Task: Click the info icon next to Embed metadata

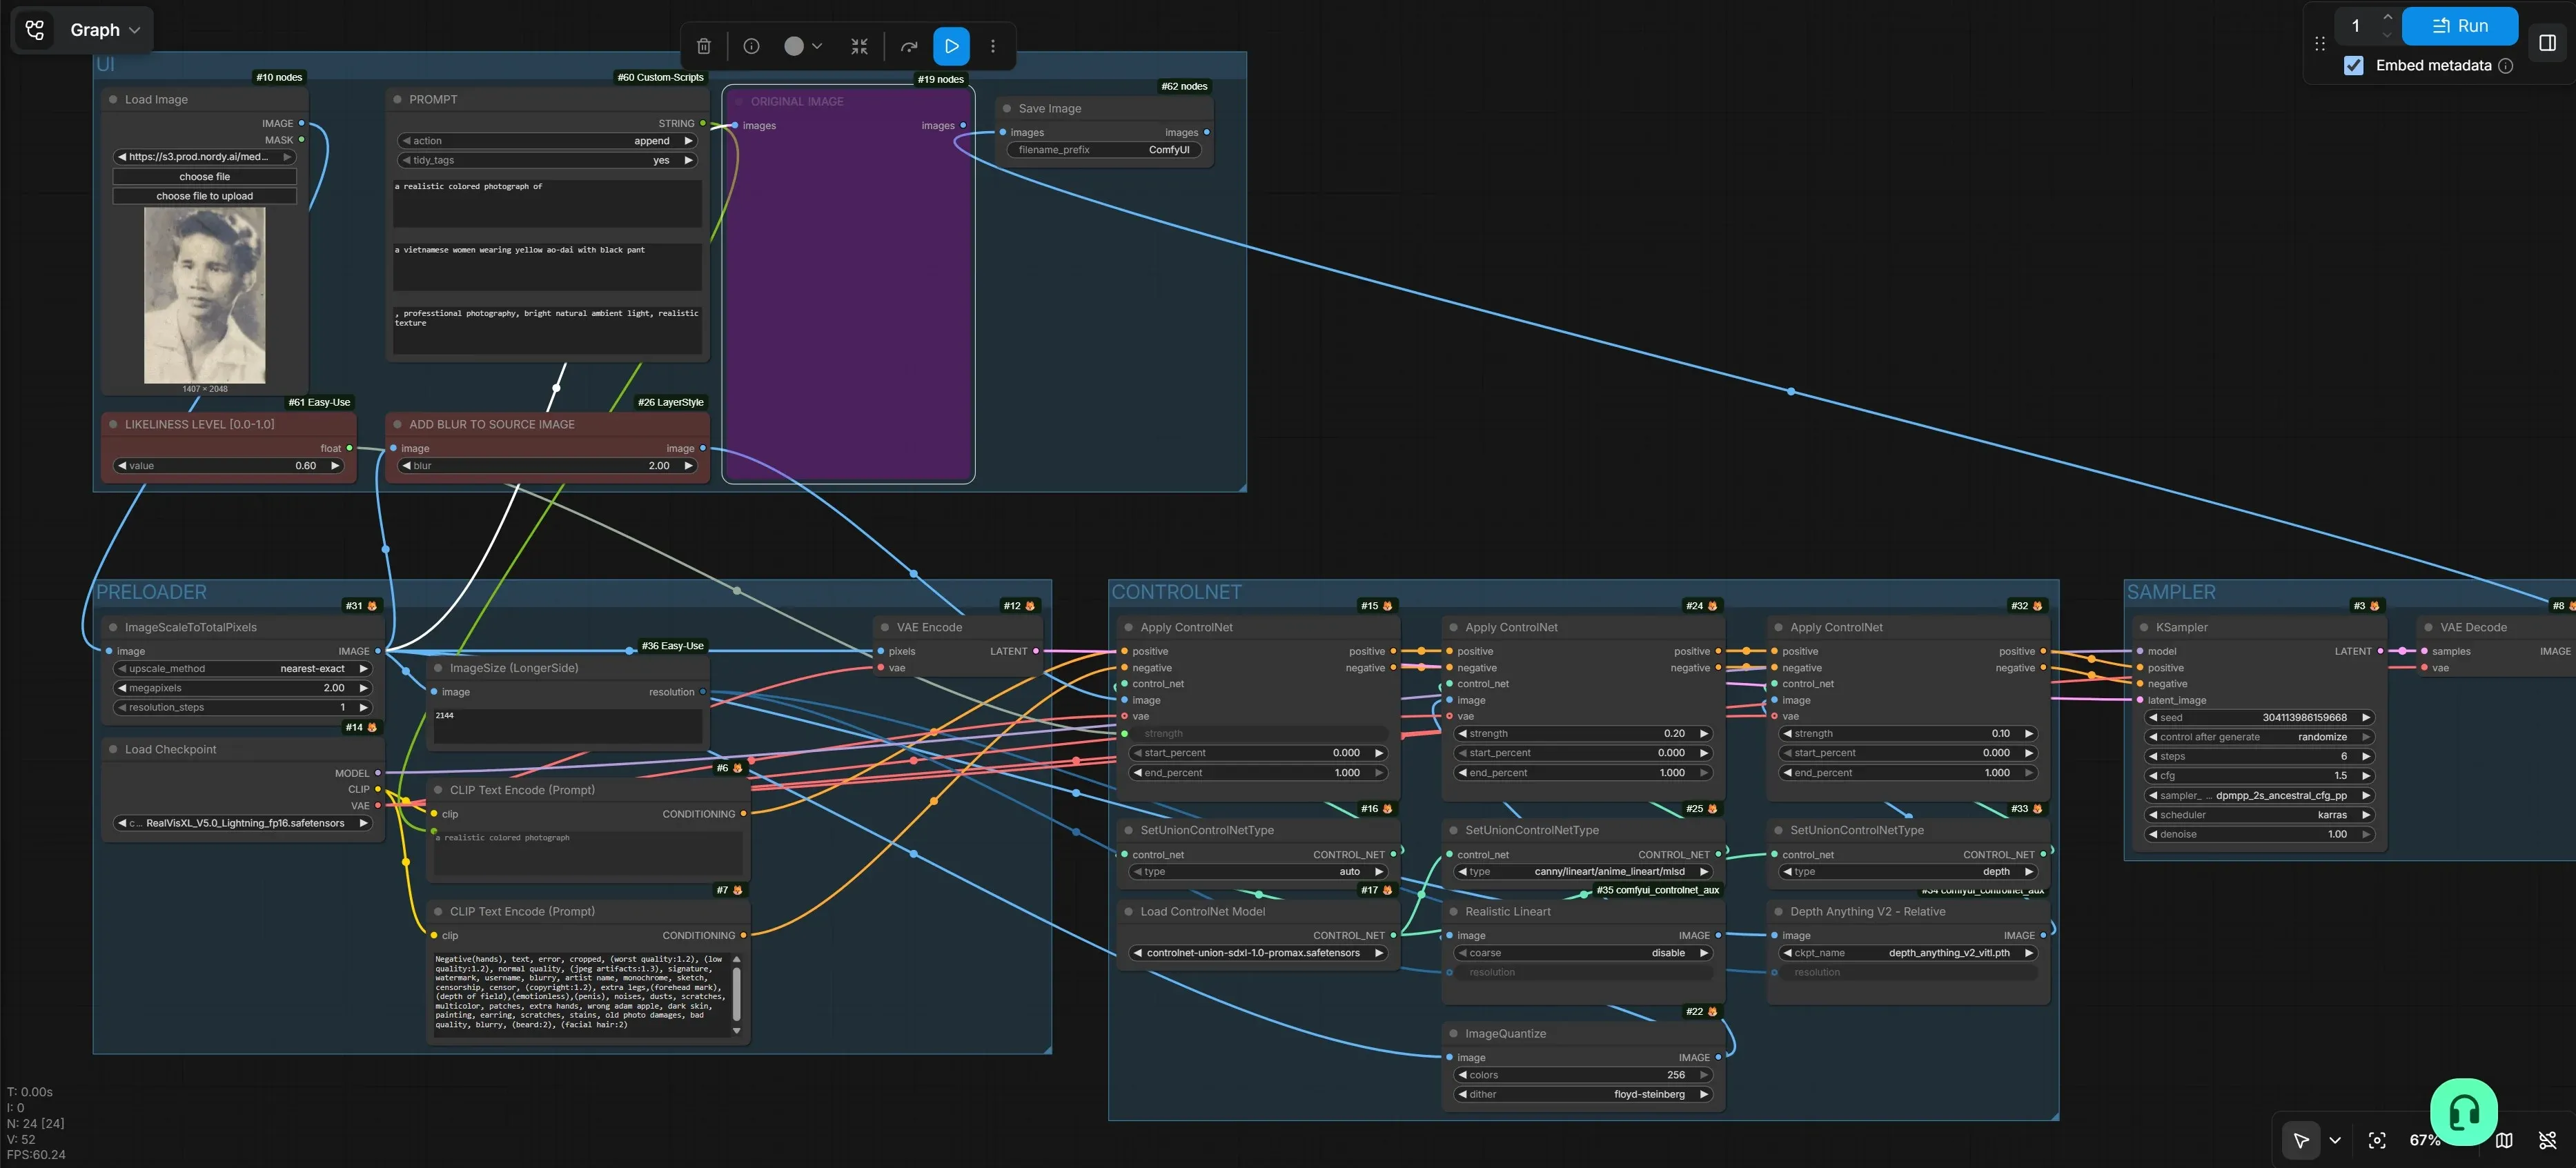Action: click(x=2505, y=66)
